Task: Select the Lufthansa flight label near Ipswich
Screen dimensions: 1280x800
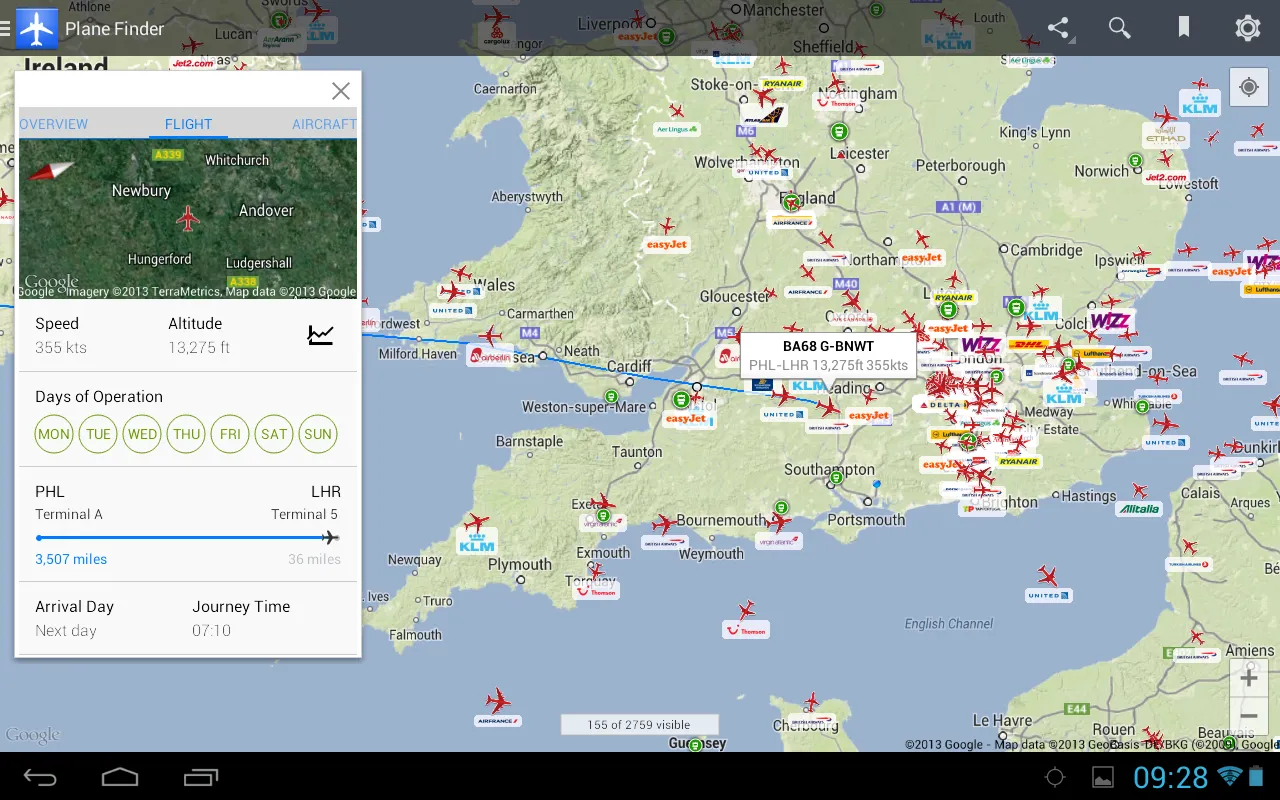Action: pyautogui.click(x=1261, y=290)
